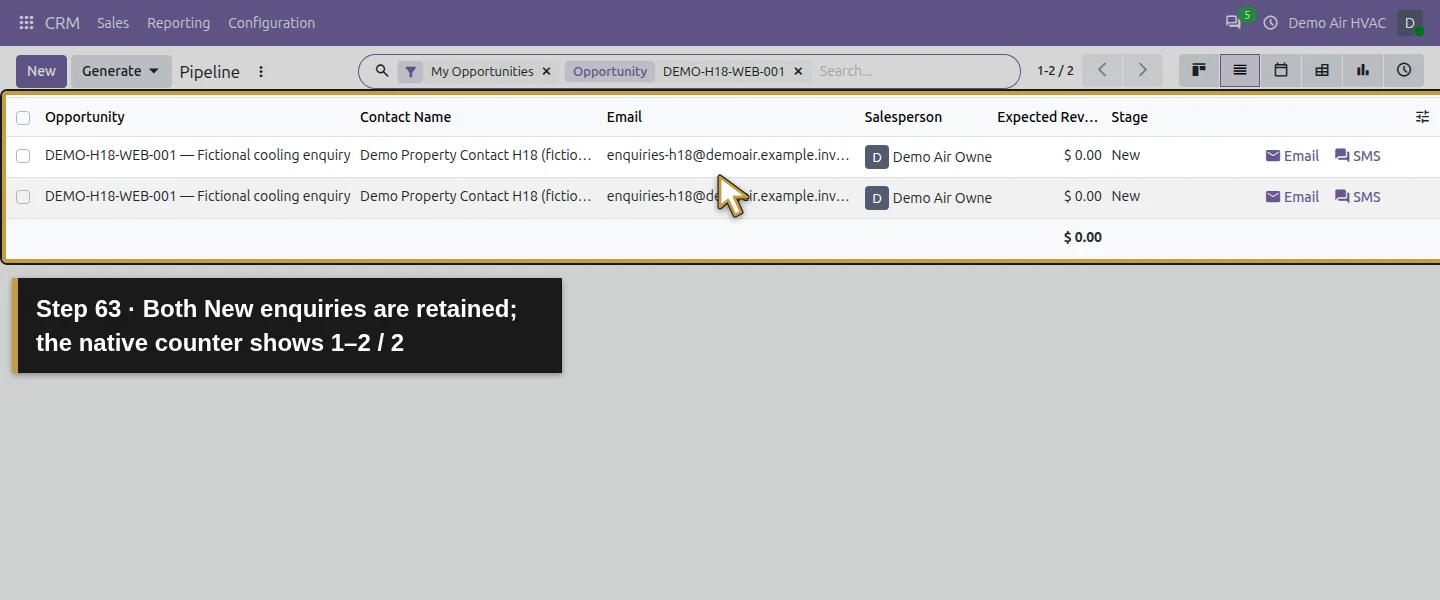Click first row salesperson avatar D

(x=877, y=157)
